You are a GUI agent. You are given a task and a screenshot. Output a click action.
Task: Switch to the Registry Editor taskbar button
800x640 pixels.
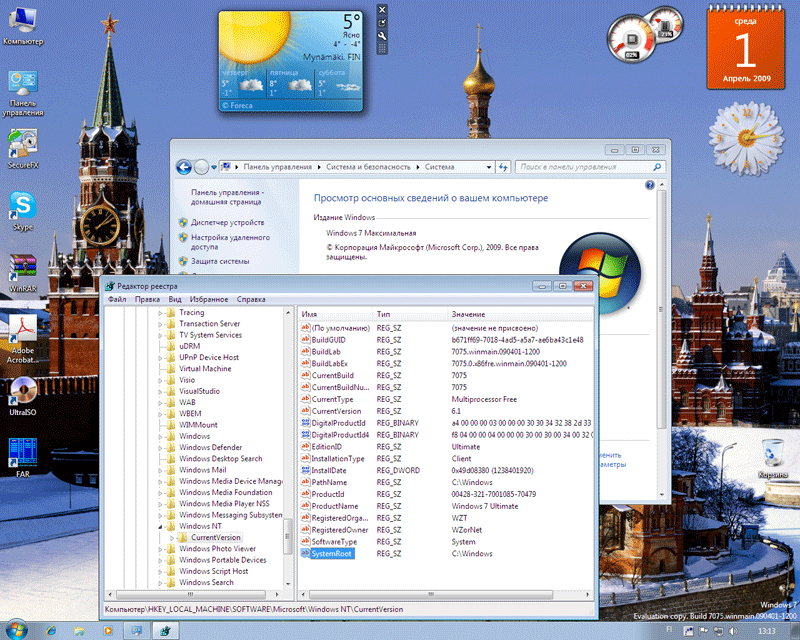165,631
